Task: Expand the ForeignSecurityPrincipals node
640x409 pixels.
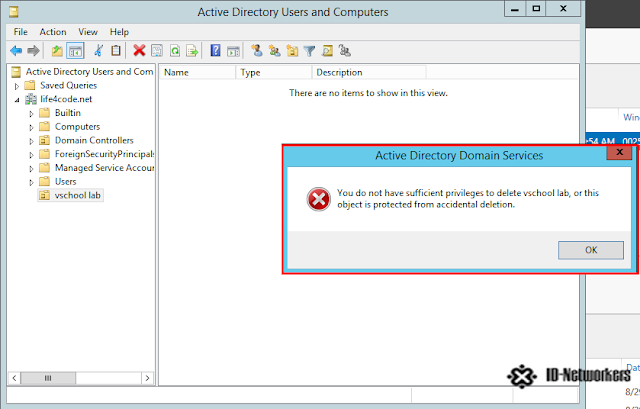Action: pyautogui.click(x=31, y=155)
